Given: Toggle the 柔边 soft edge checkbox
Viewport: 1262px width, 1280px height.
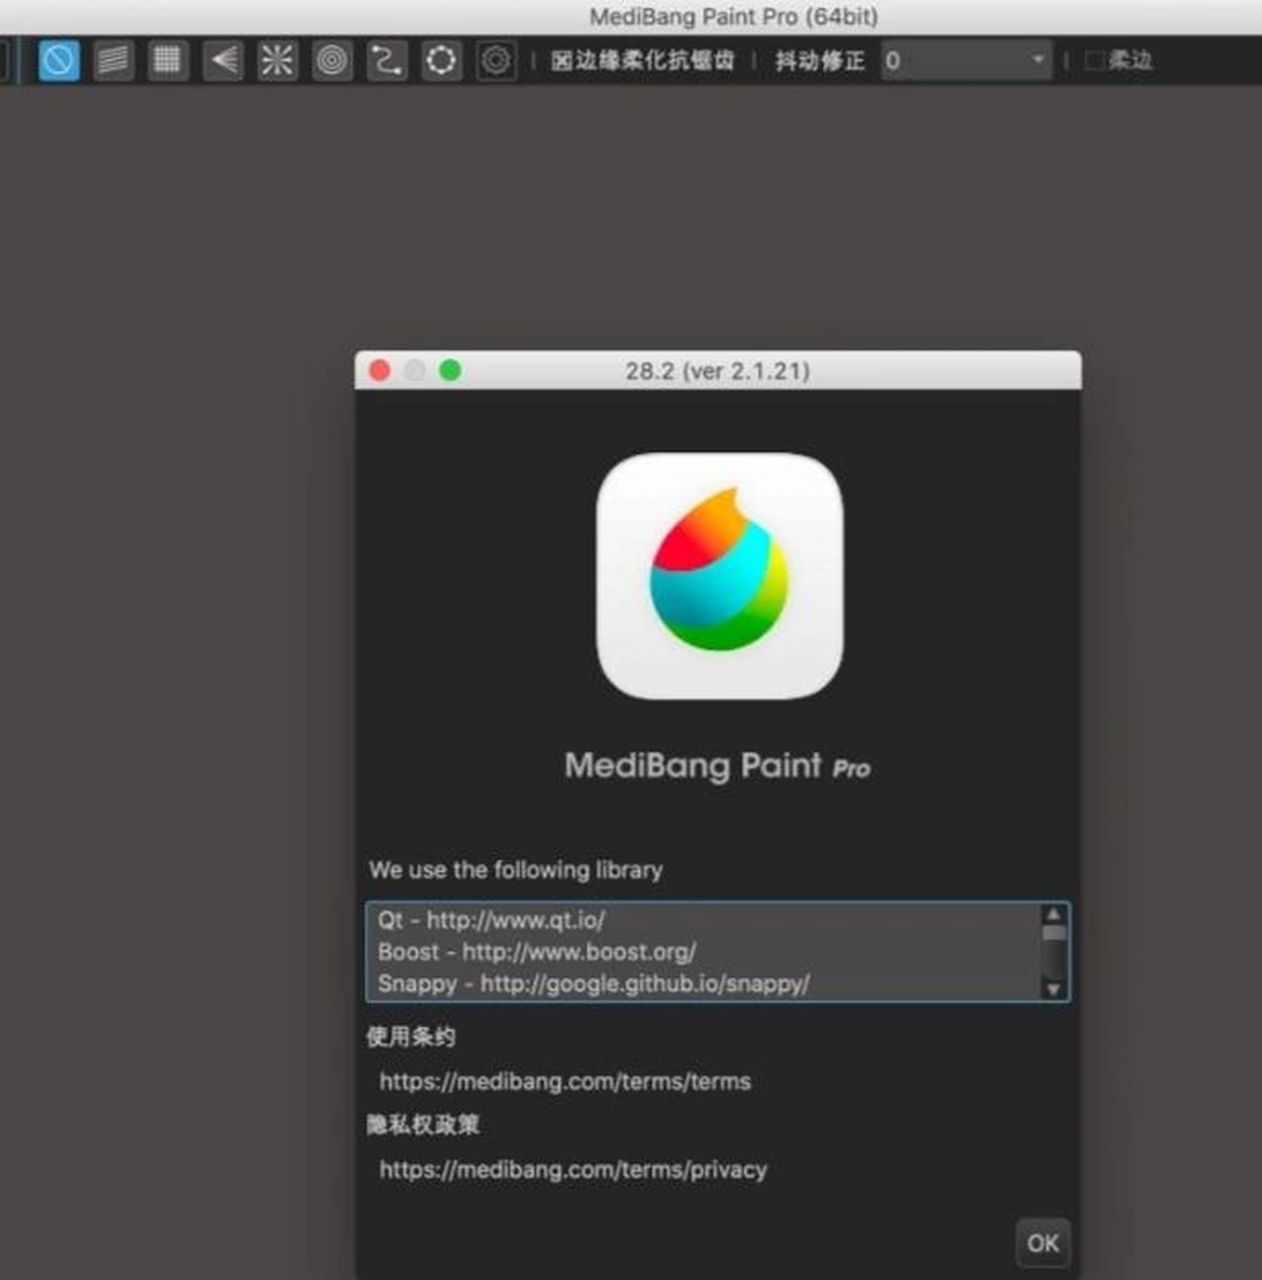Looking at the screenshot, I should [x=1093, y=60].
